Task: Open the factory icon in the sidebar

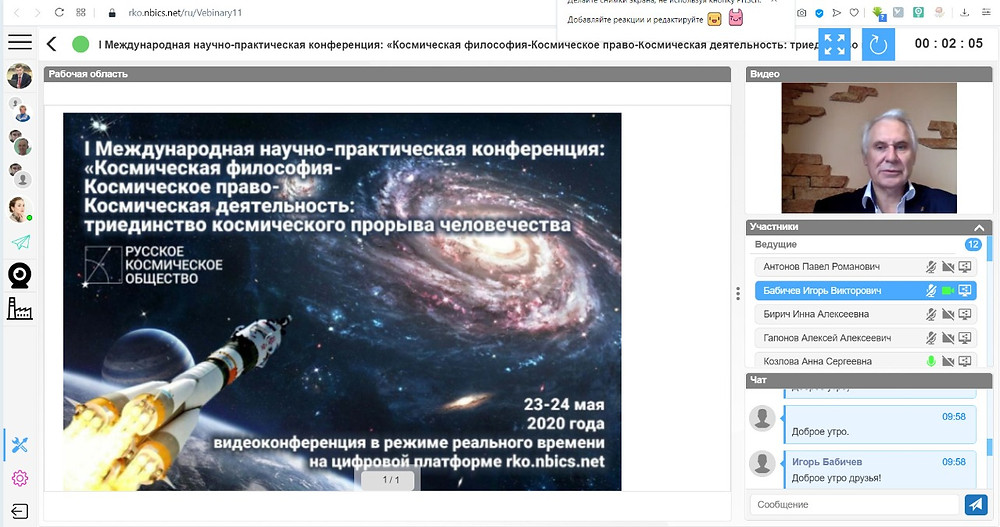Action: click(x=19, y=308)
